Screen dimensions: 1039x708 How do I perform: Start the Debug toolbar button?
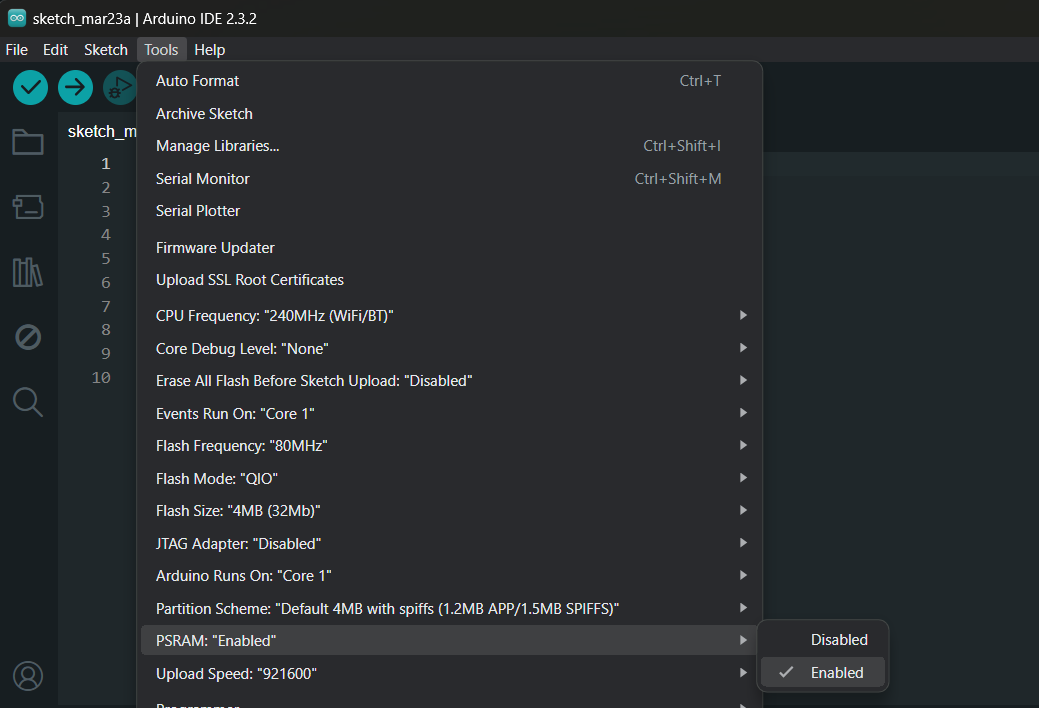tap(120, 87)
